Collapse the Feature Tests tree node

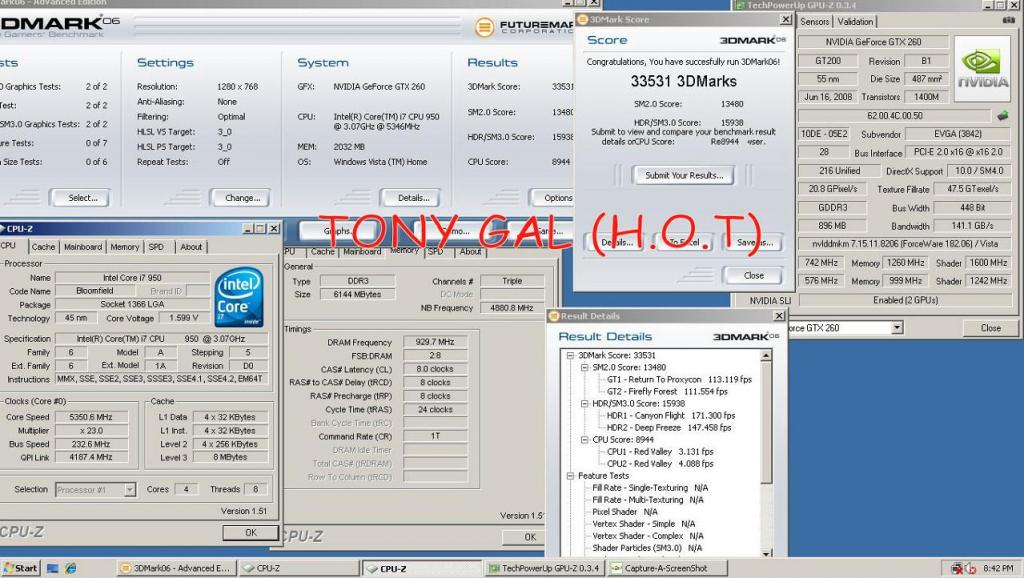[570, 475]
